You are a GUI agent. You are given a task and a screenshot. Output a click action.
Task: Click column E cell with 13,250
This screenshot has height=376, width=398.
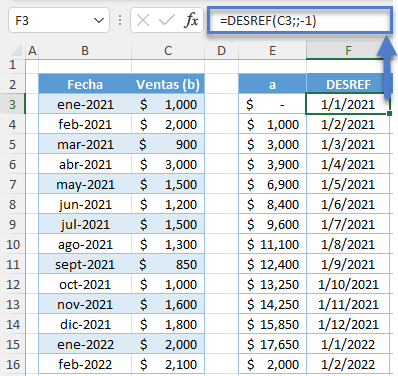tap(272, 284)
